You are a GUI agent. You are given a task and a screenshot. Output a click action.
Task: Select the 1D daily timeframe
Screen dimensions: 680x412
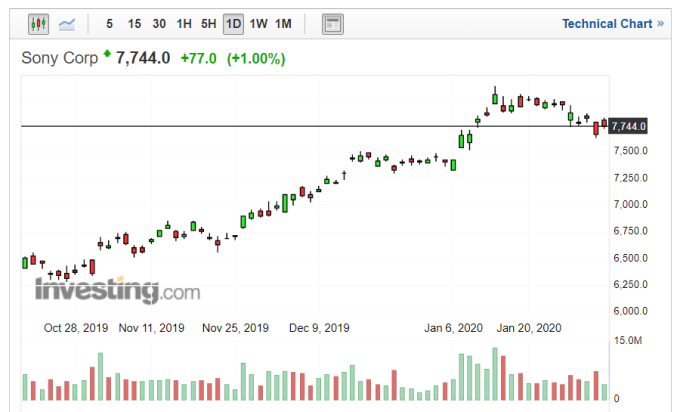(233, 24)
